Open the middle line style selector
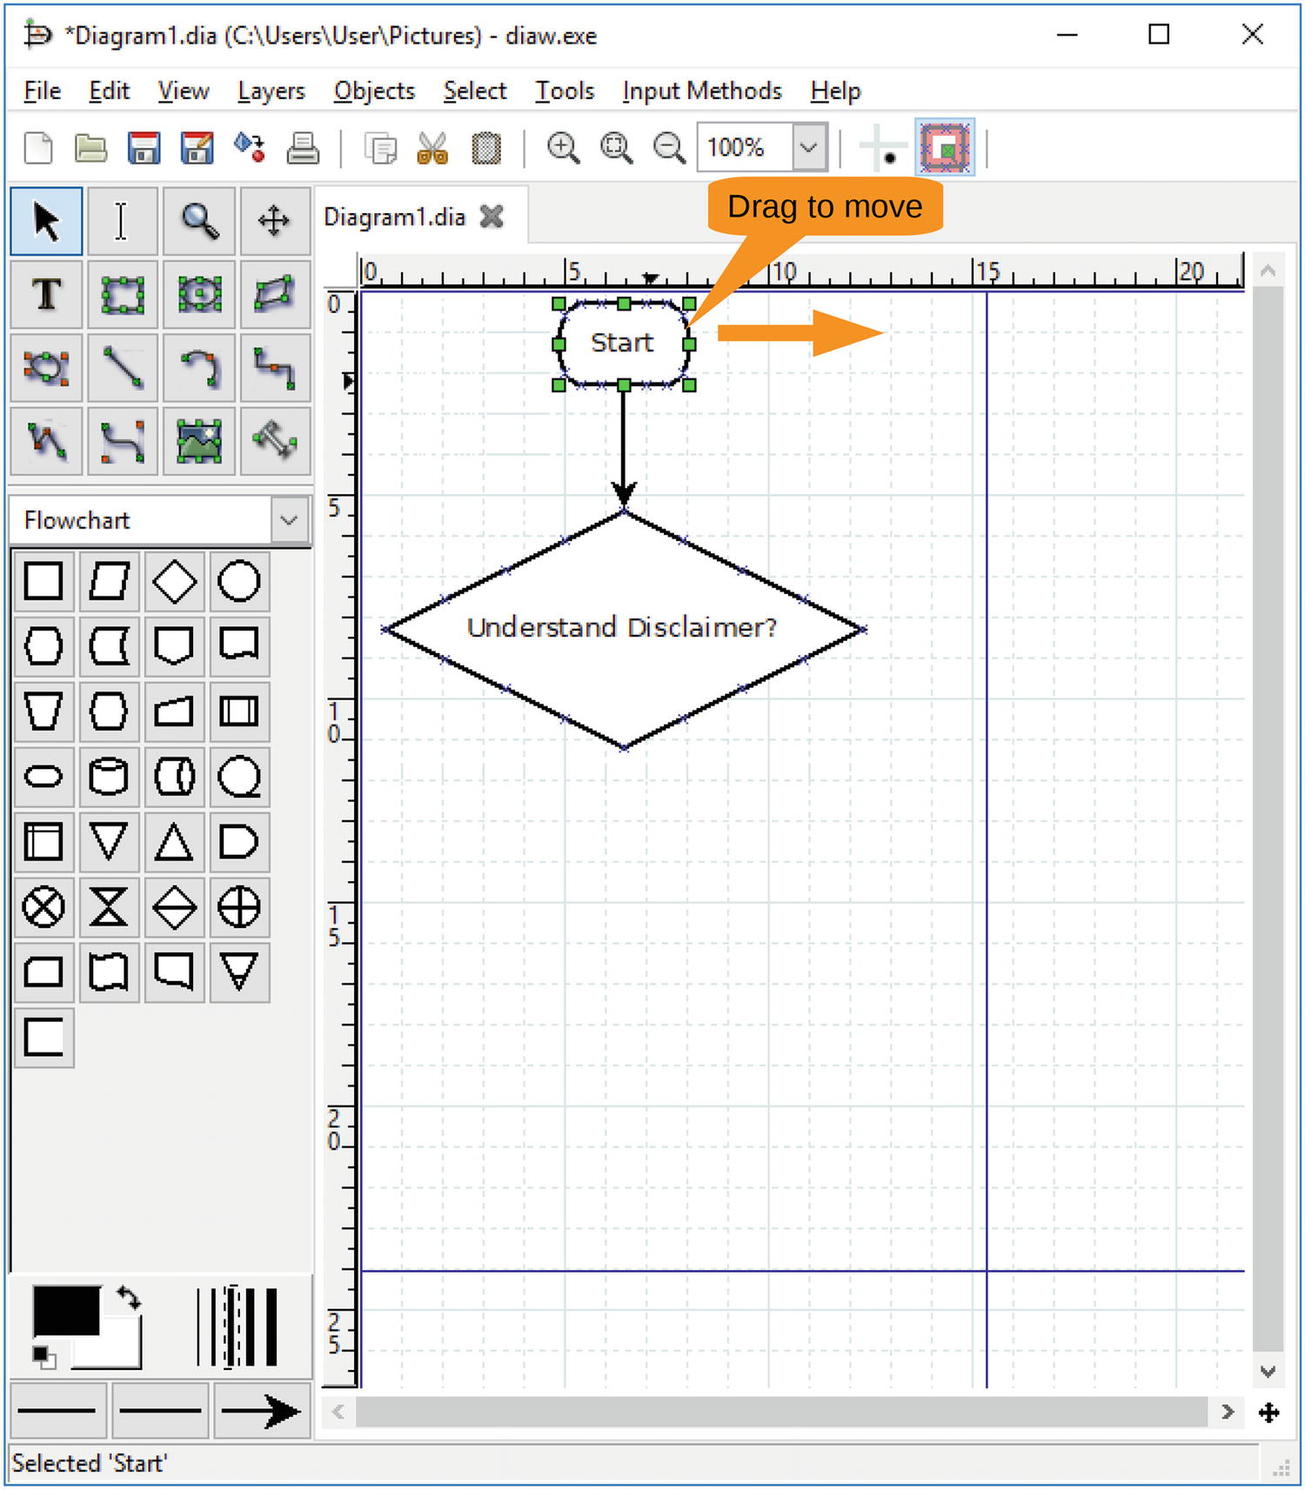1305x1490 pixels. click(x=160, y=1411)
